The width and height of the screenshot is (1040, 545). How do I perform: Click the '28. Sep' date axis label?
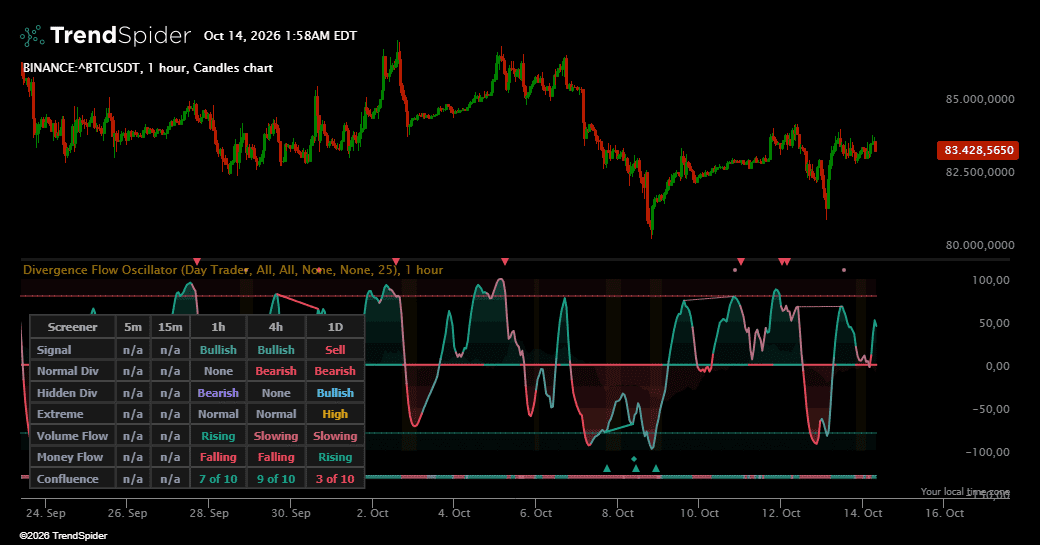coord(209,513)
